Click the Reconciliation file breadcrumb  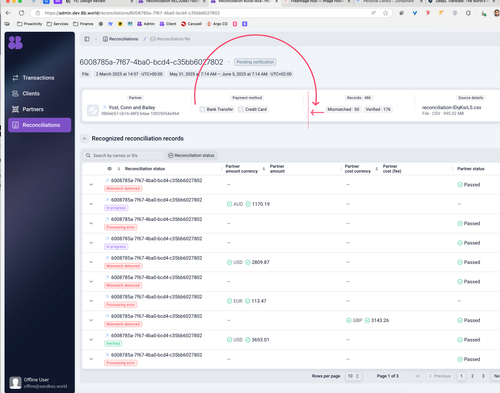click(x=170, y=39)
